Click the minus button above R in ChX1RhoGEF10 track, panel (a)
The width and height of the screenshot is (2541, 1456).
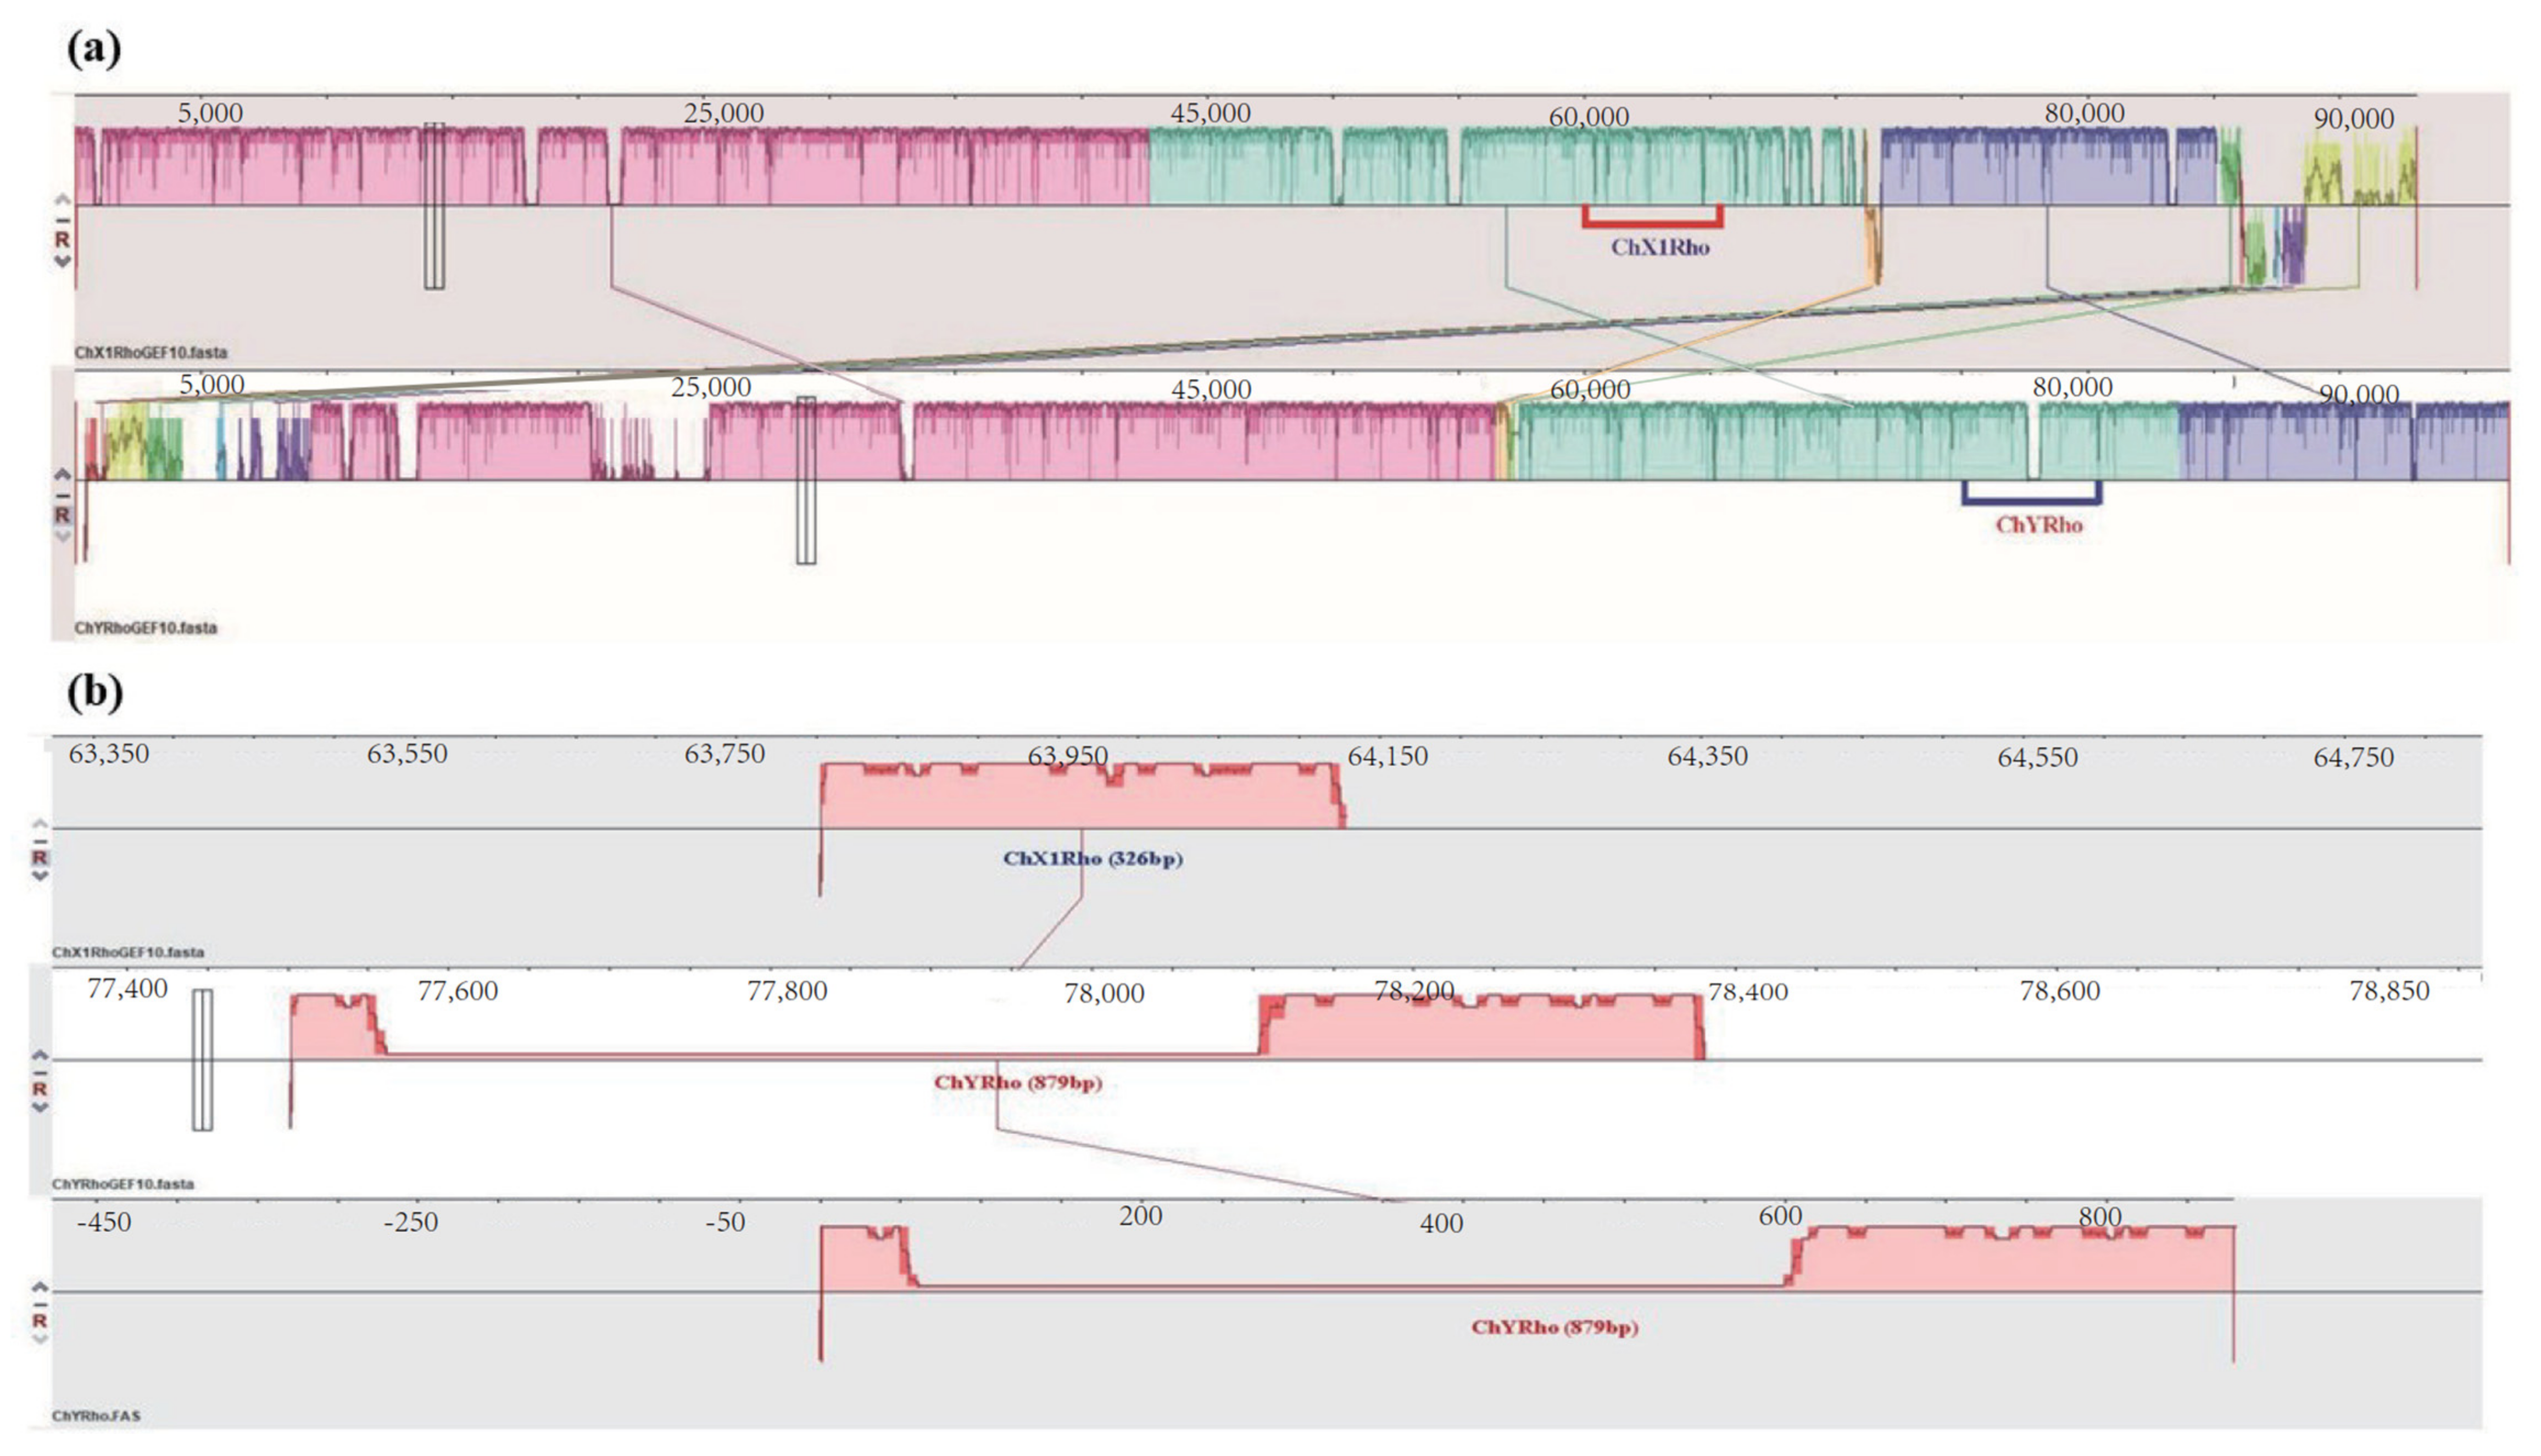[x=62, y=220]
